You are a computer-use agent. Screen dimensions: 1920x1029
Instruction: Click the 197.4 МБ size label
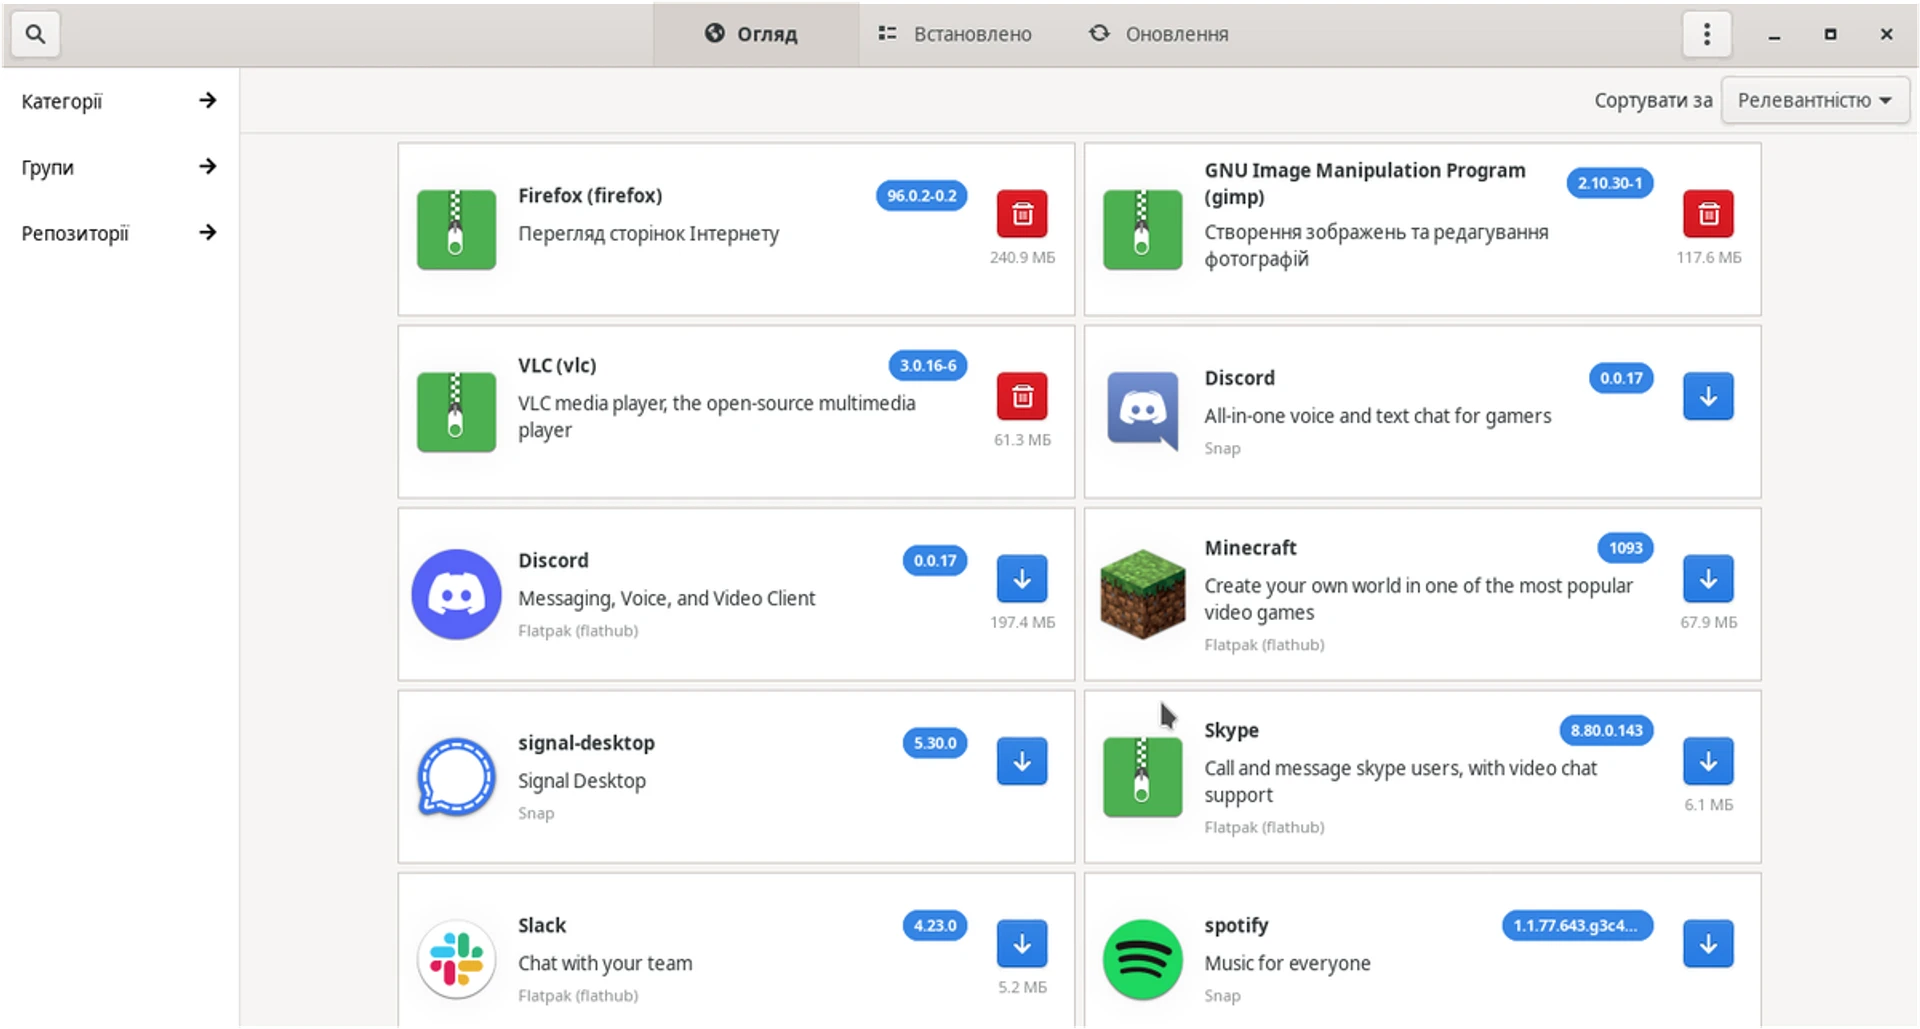(x=1022, y=623)
